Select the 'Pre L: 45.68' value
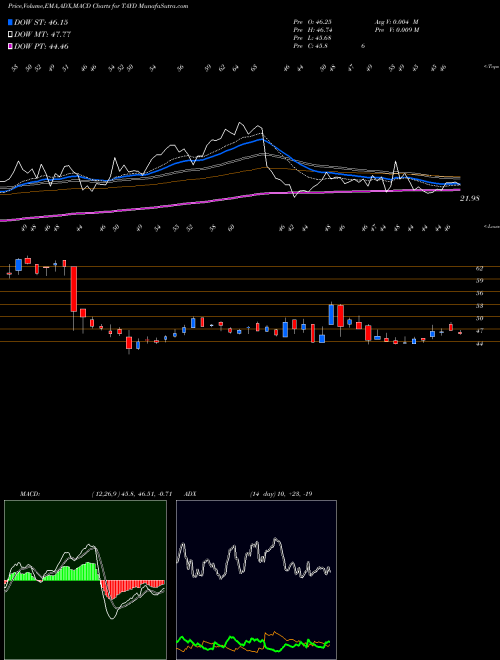This screenshot has width=500, height=660. pyautogui.click(x=314, y=38)
